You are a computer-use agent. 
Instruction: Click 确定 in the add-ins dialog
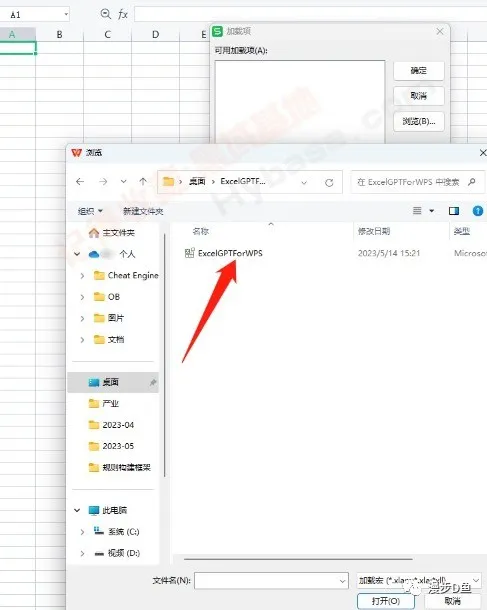point(419,71)
